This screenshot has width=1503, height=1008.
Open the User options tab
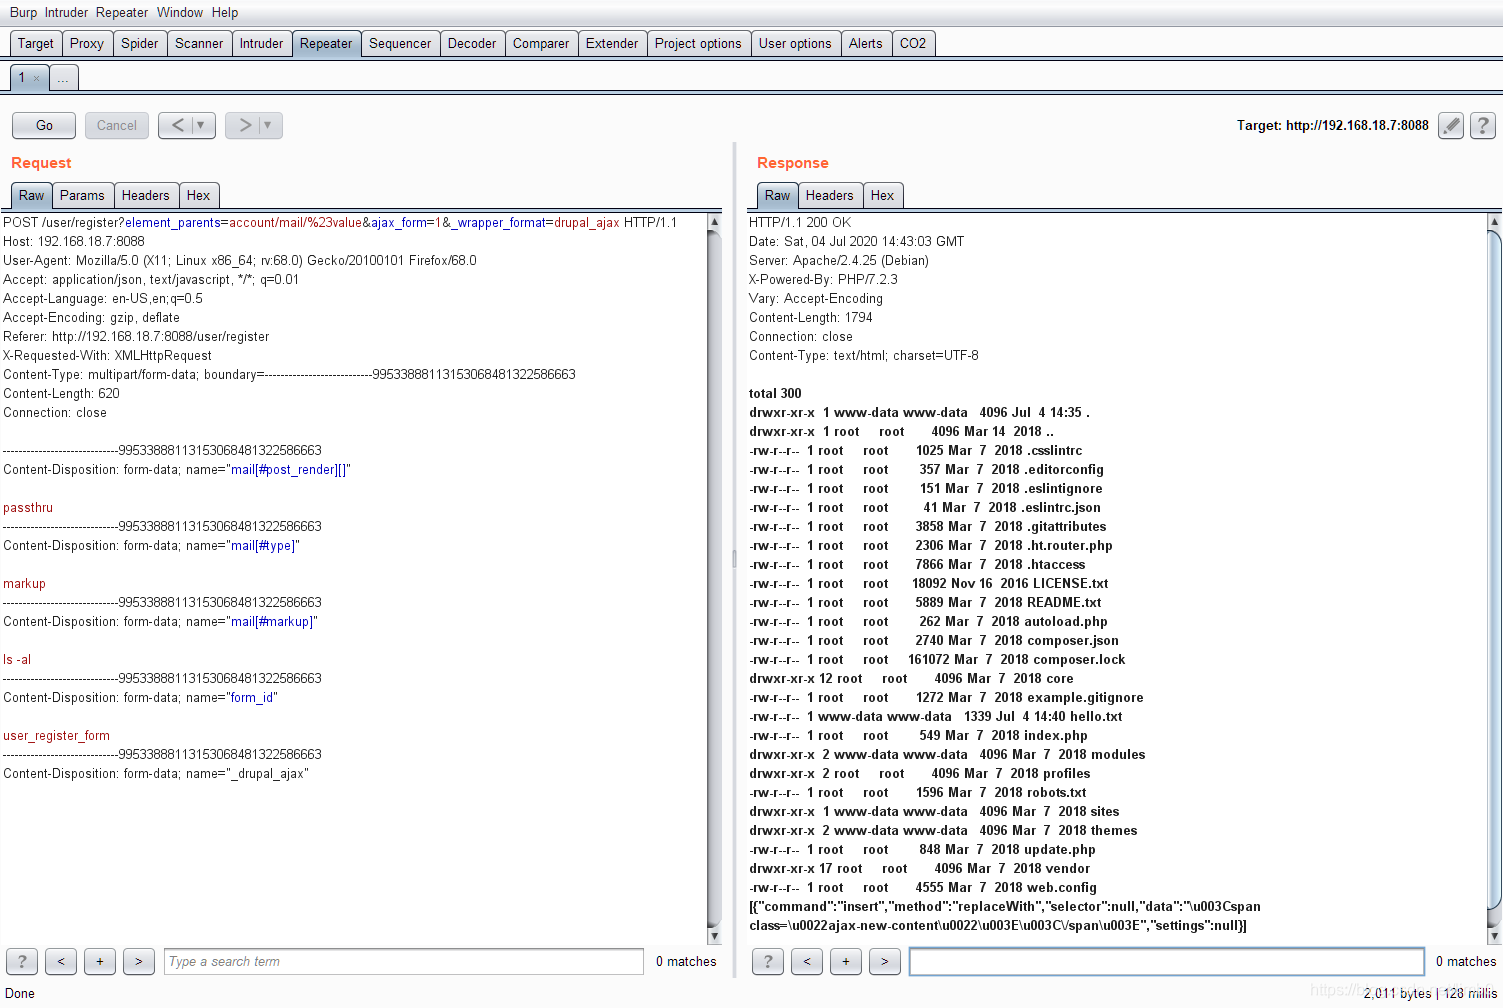click(795, 43)
